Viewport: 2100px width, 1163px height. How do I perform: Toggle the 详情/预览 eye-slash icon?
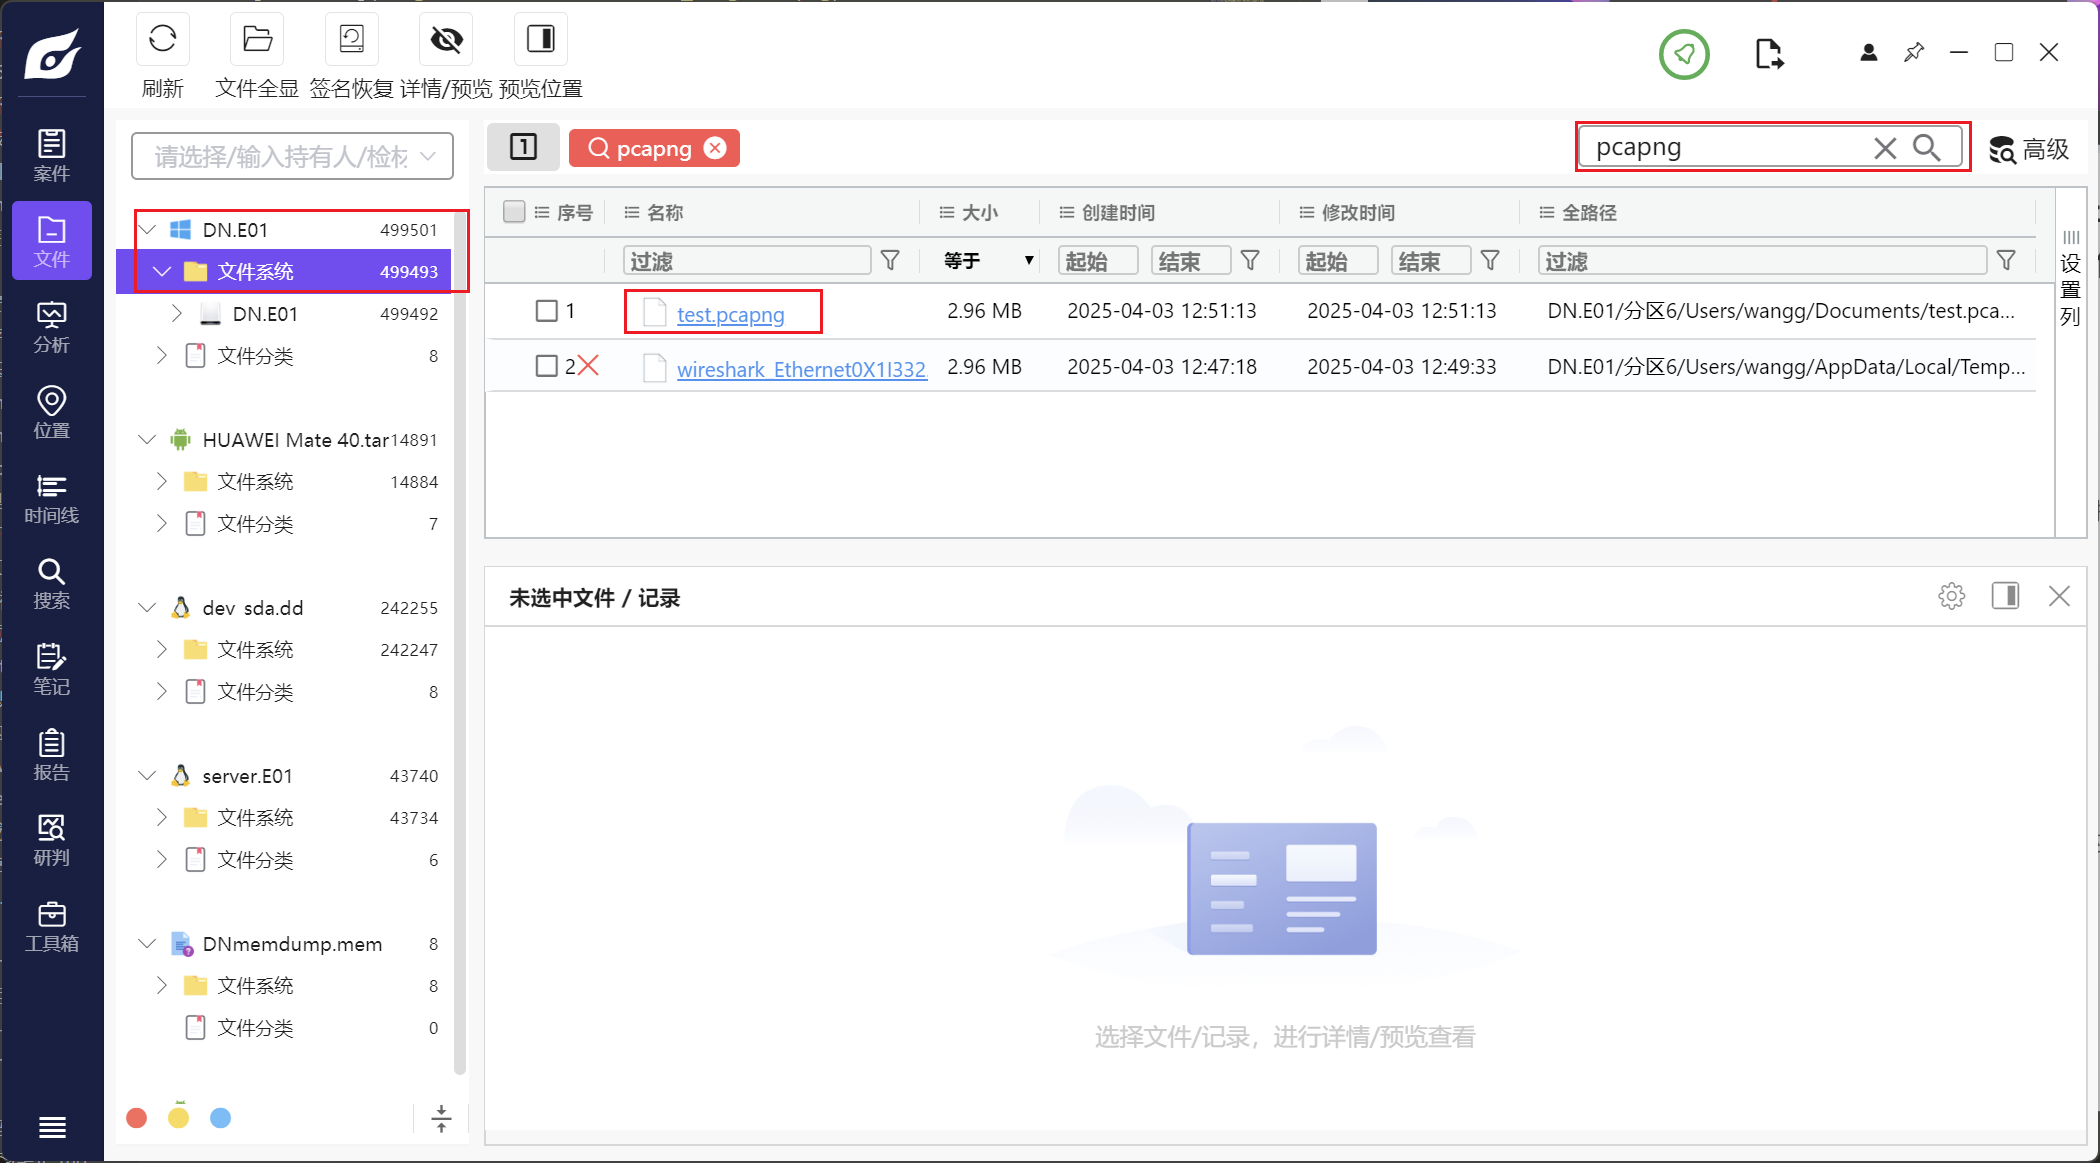446,40
